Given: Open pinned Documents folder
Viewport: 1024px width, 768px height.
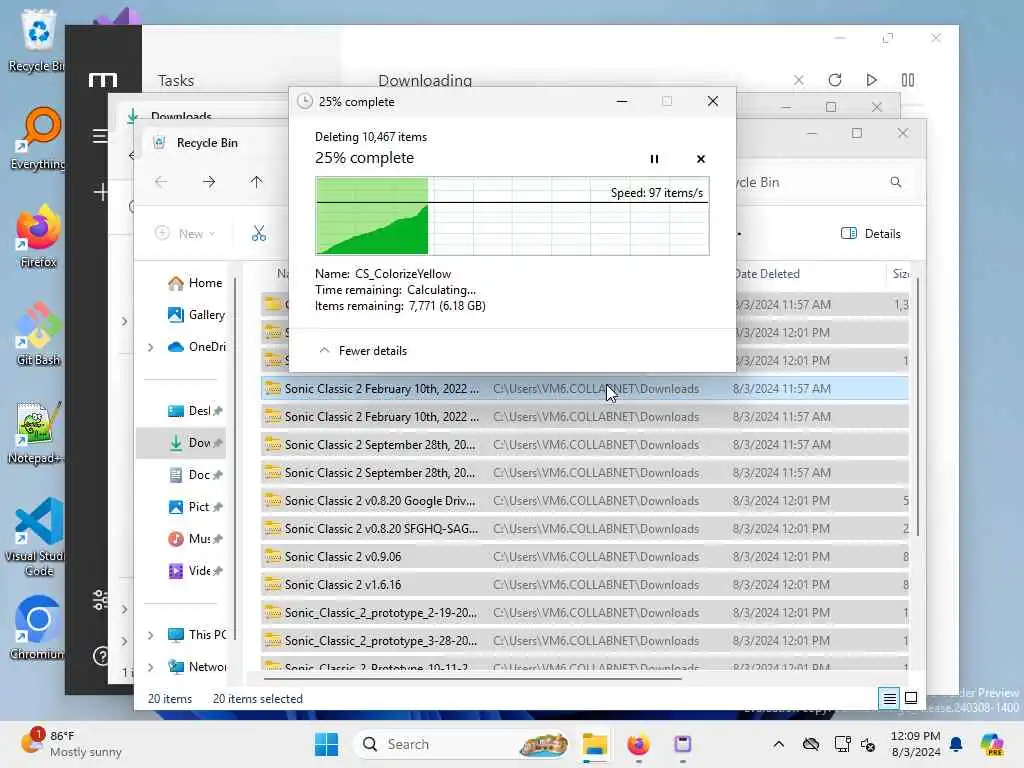Looking at the screenshot, I should point(195,475).
